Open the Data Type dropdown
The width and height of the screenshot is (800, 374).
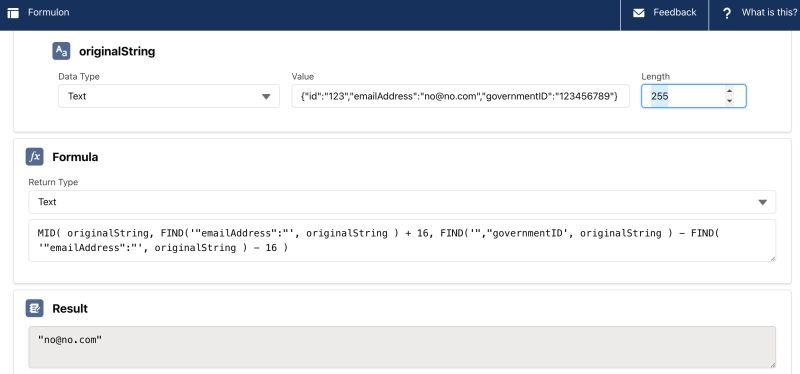[169, 96]
